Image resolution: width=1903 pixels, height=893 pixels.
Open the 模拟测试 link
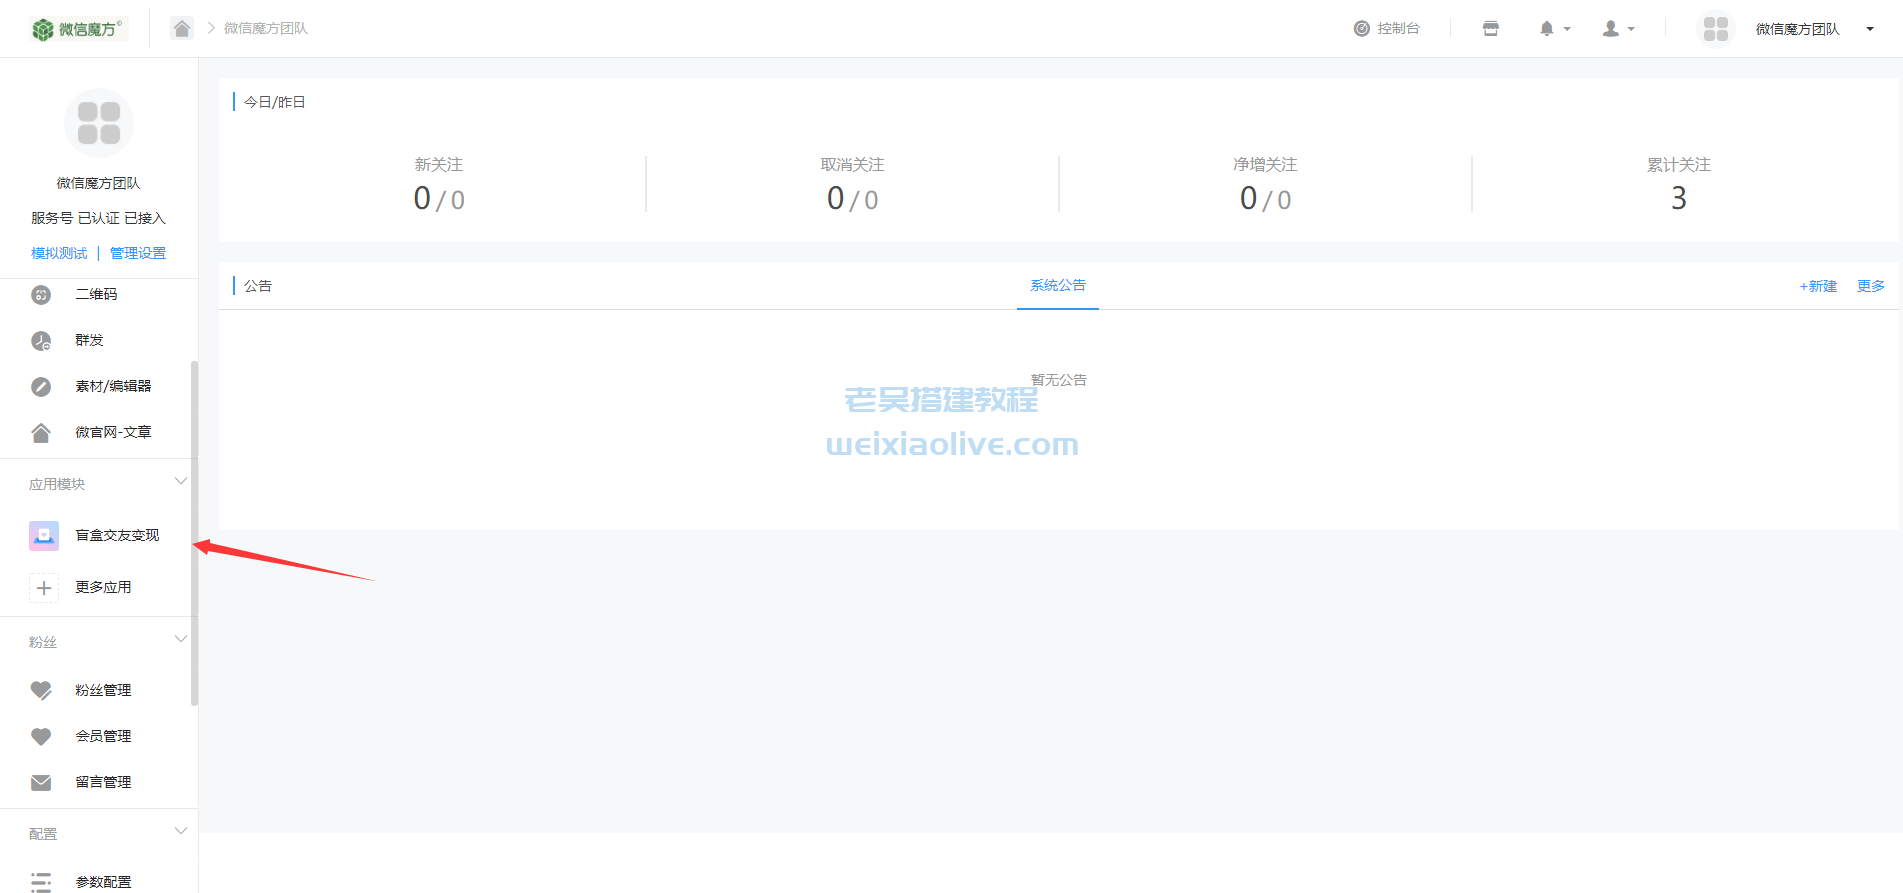59,254
